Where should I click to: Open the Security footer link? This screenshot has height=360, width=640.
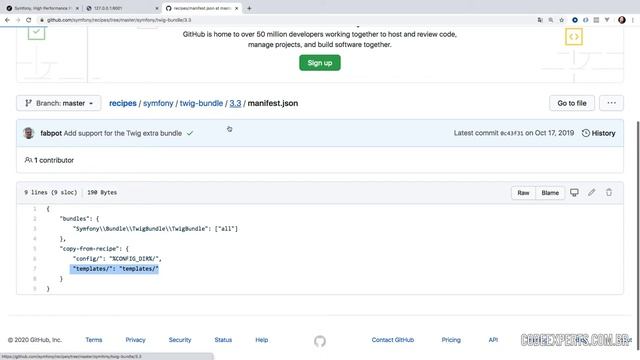tap(180, 340)
